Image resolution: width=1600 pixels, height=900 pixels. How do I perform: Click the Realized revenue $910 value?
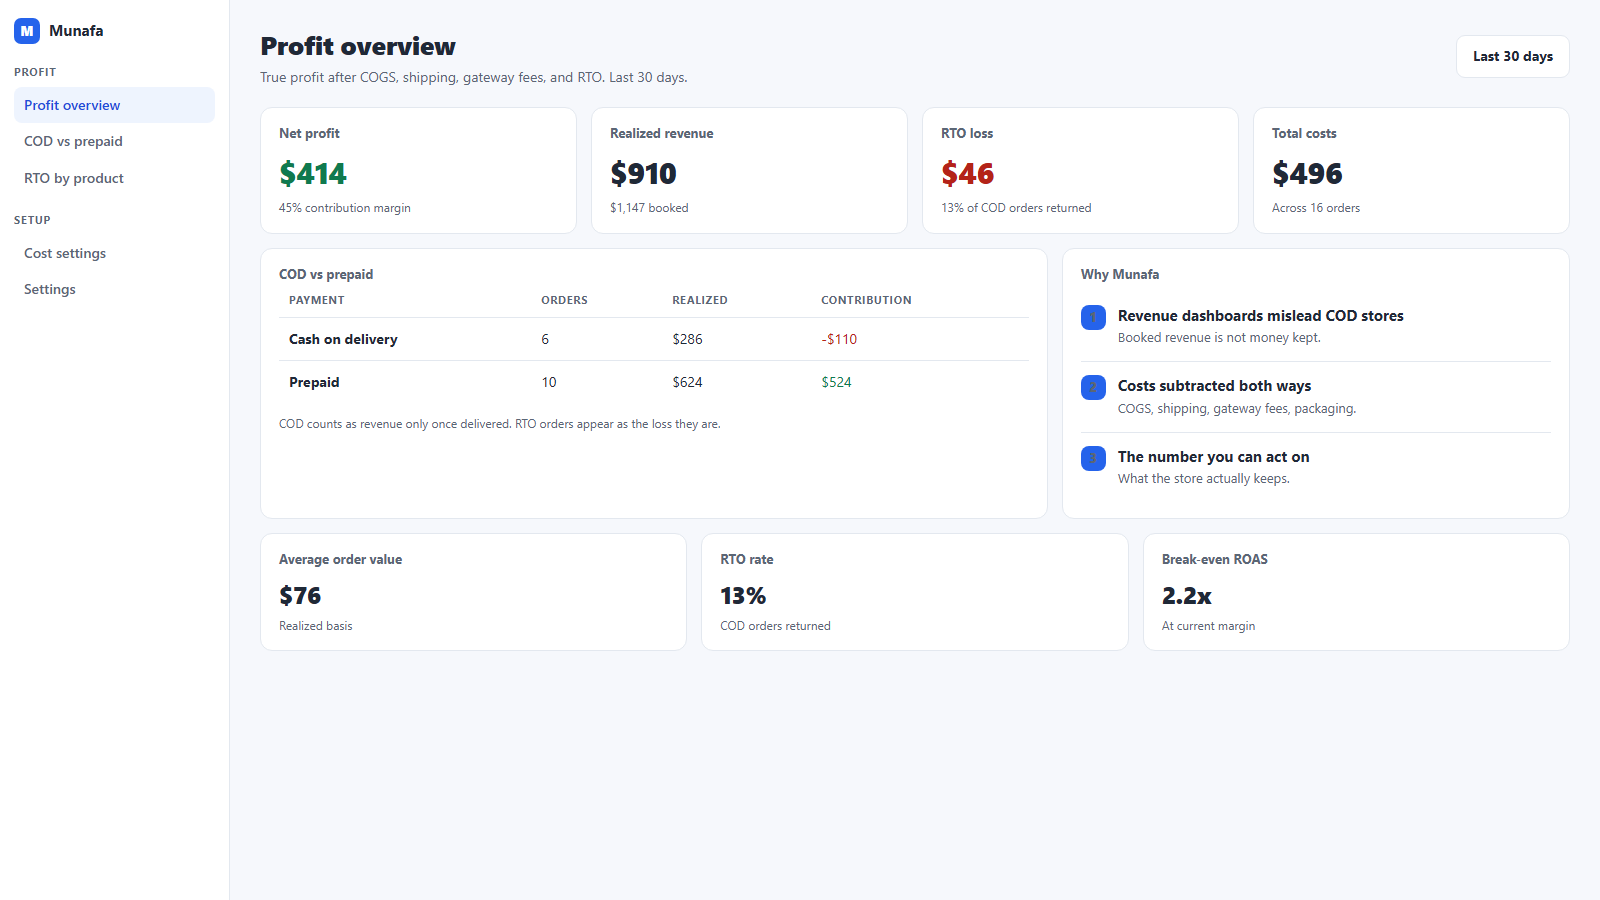643,174
